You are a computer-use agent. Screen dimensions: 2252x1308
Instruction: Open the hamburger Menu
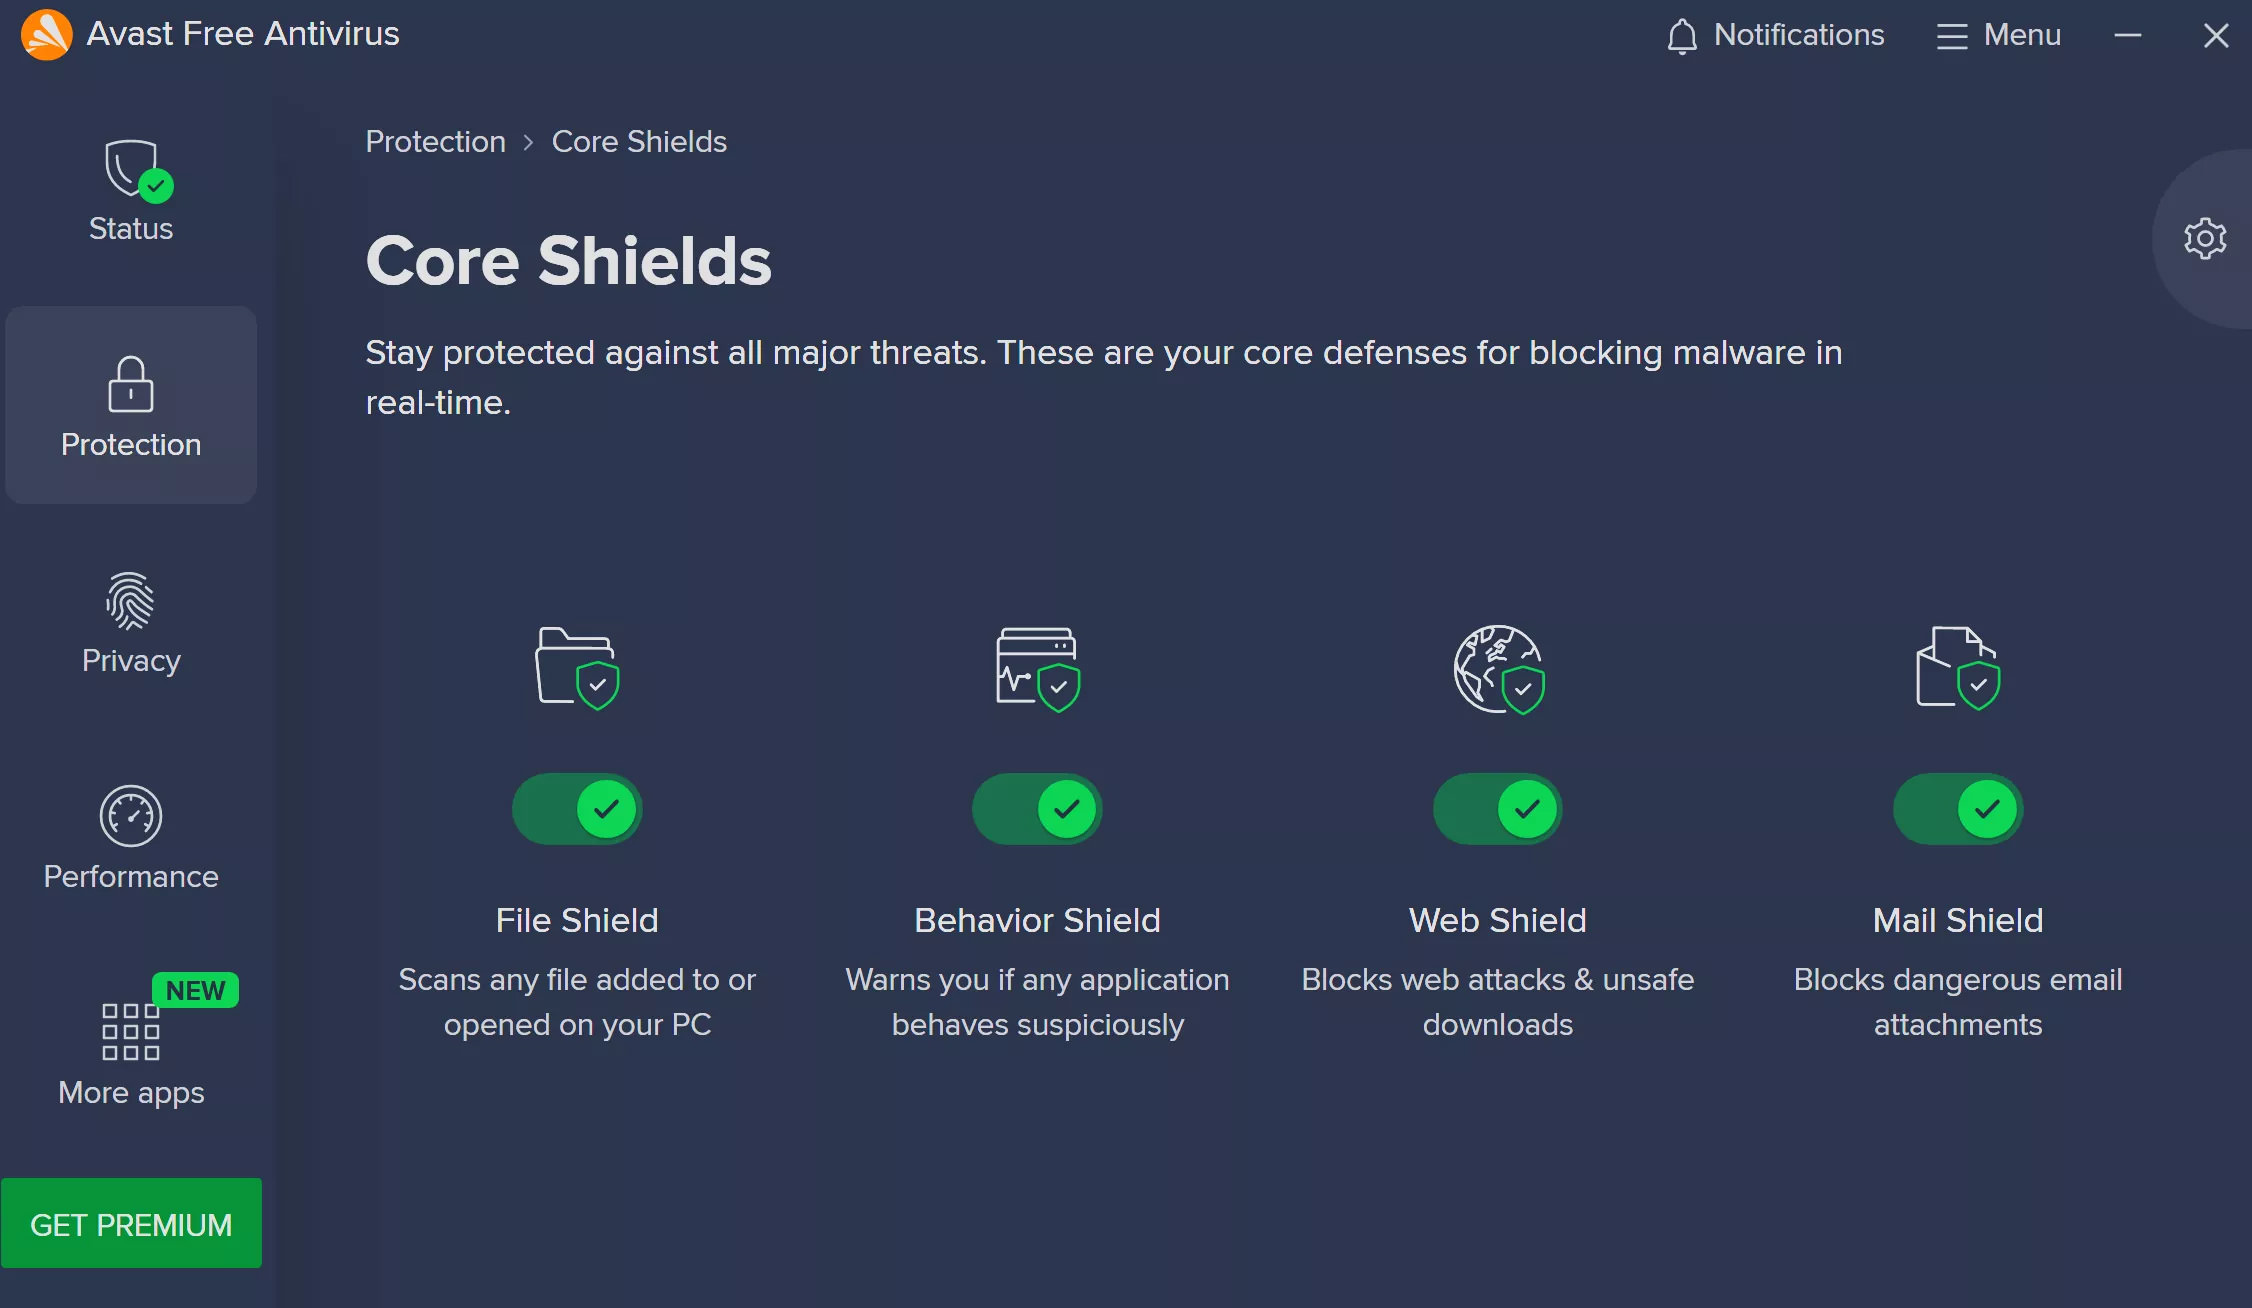[1998, 36]
